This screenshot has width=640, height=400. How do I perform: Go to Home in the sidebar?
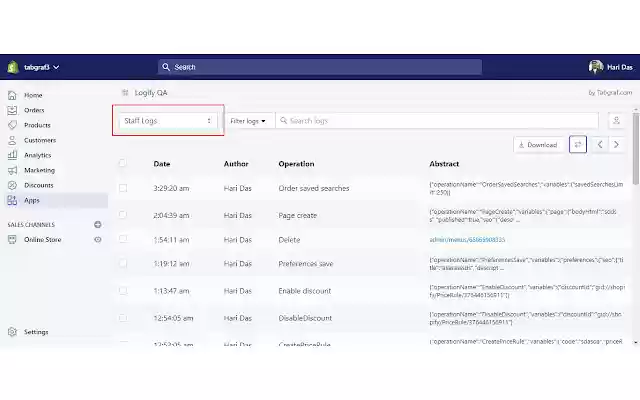point(33,95)
